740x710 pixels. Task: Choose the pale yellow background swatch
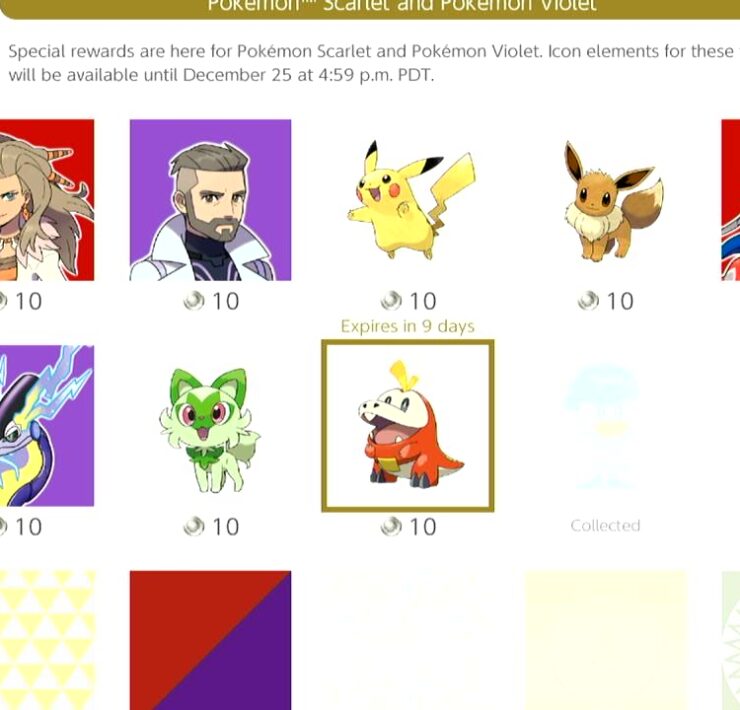point(605,640)
